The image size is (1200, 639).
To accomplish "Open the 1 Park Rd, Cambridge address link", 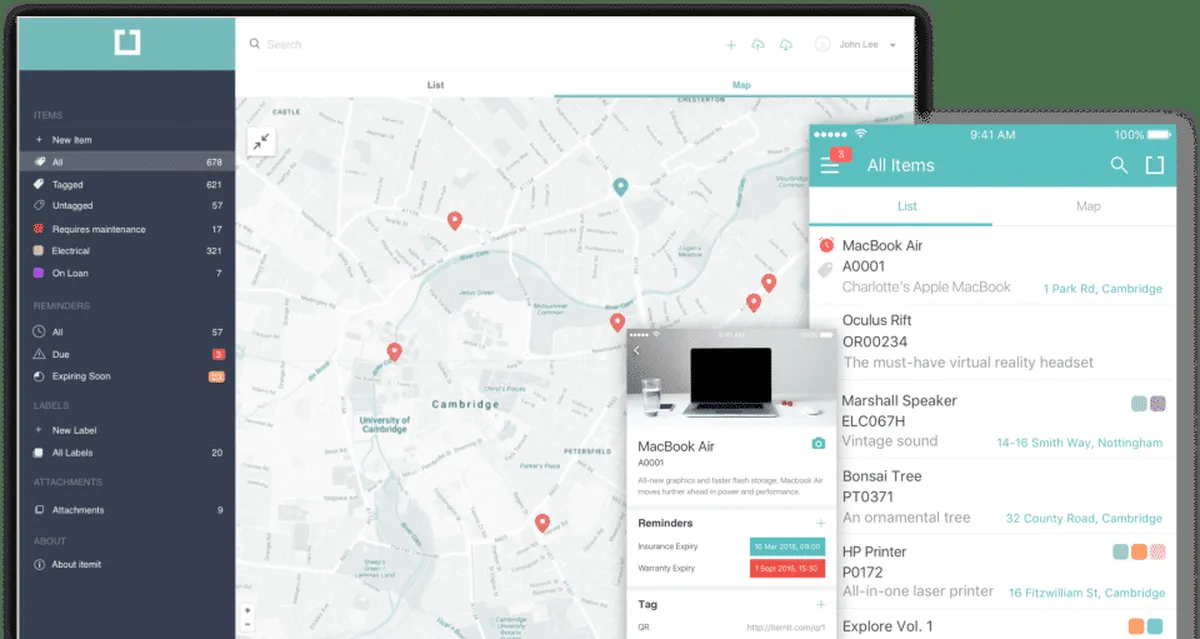I will [x=1102, y=289].
